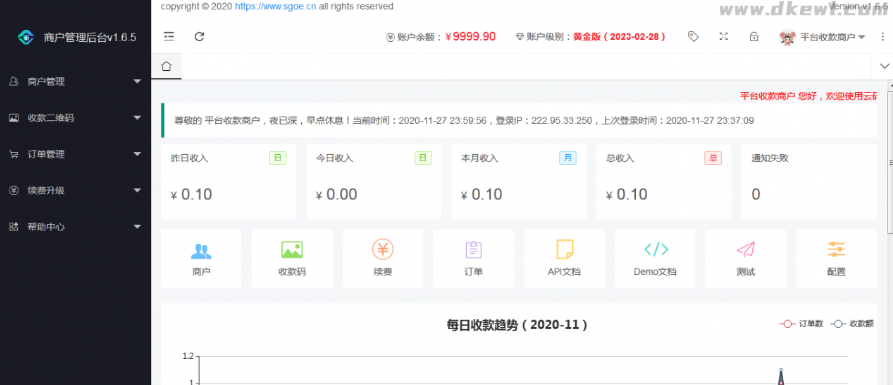Toggle 收款额 series in chart legend
The image size is (893, 385).
coord(852,323)
